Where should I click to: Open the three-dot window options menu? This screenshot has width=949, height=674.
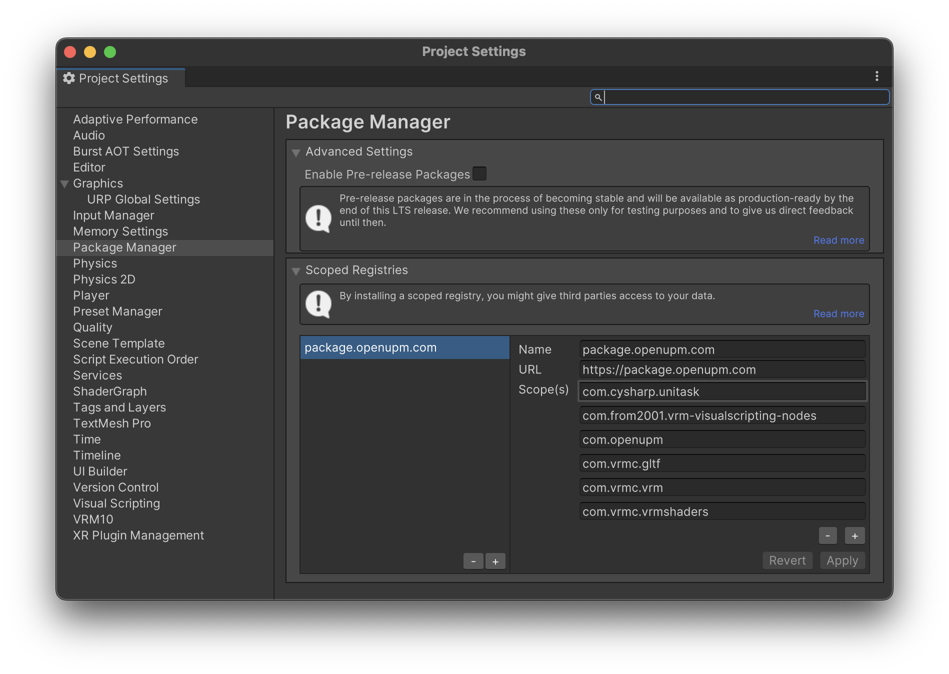click(x=876, y=76)
